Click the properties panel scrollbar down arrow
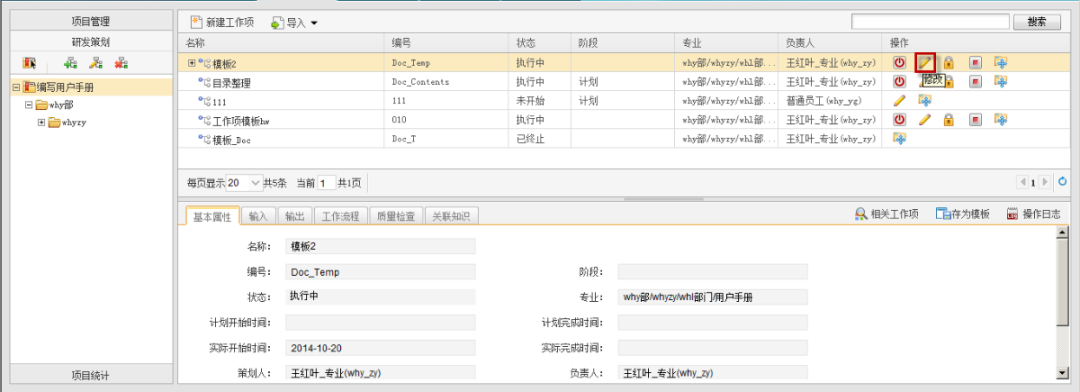The image size is (1080, 392). (1063, 373)
